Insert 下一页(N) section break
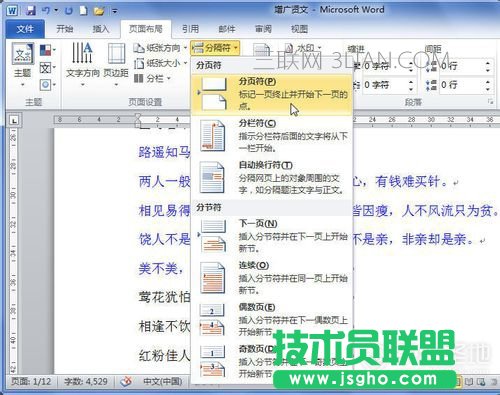The width and height of the screenshot is (500, 395). (x=272, y=236)
